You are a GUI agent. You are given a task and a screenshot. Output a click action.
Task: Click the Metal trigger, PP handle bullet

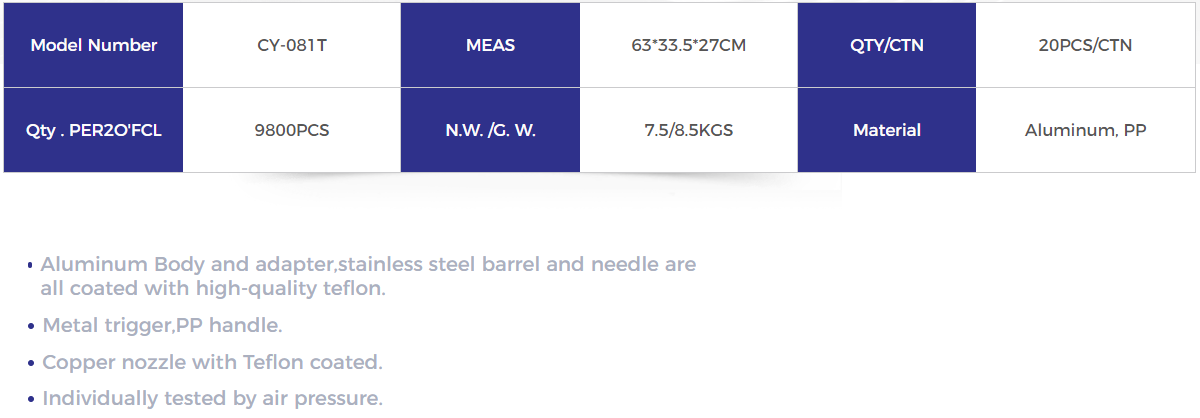point(162,326)
